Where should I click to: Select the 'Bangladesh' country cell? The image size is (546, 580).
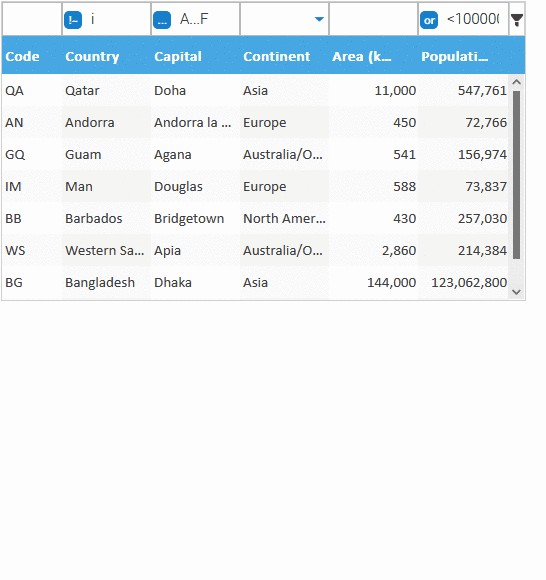click(106, 283)
